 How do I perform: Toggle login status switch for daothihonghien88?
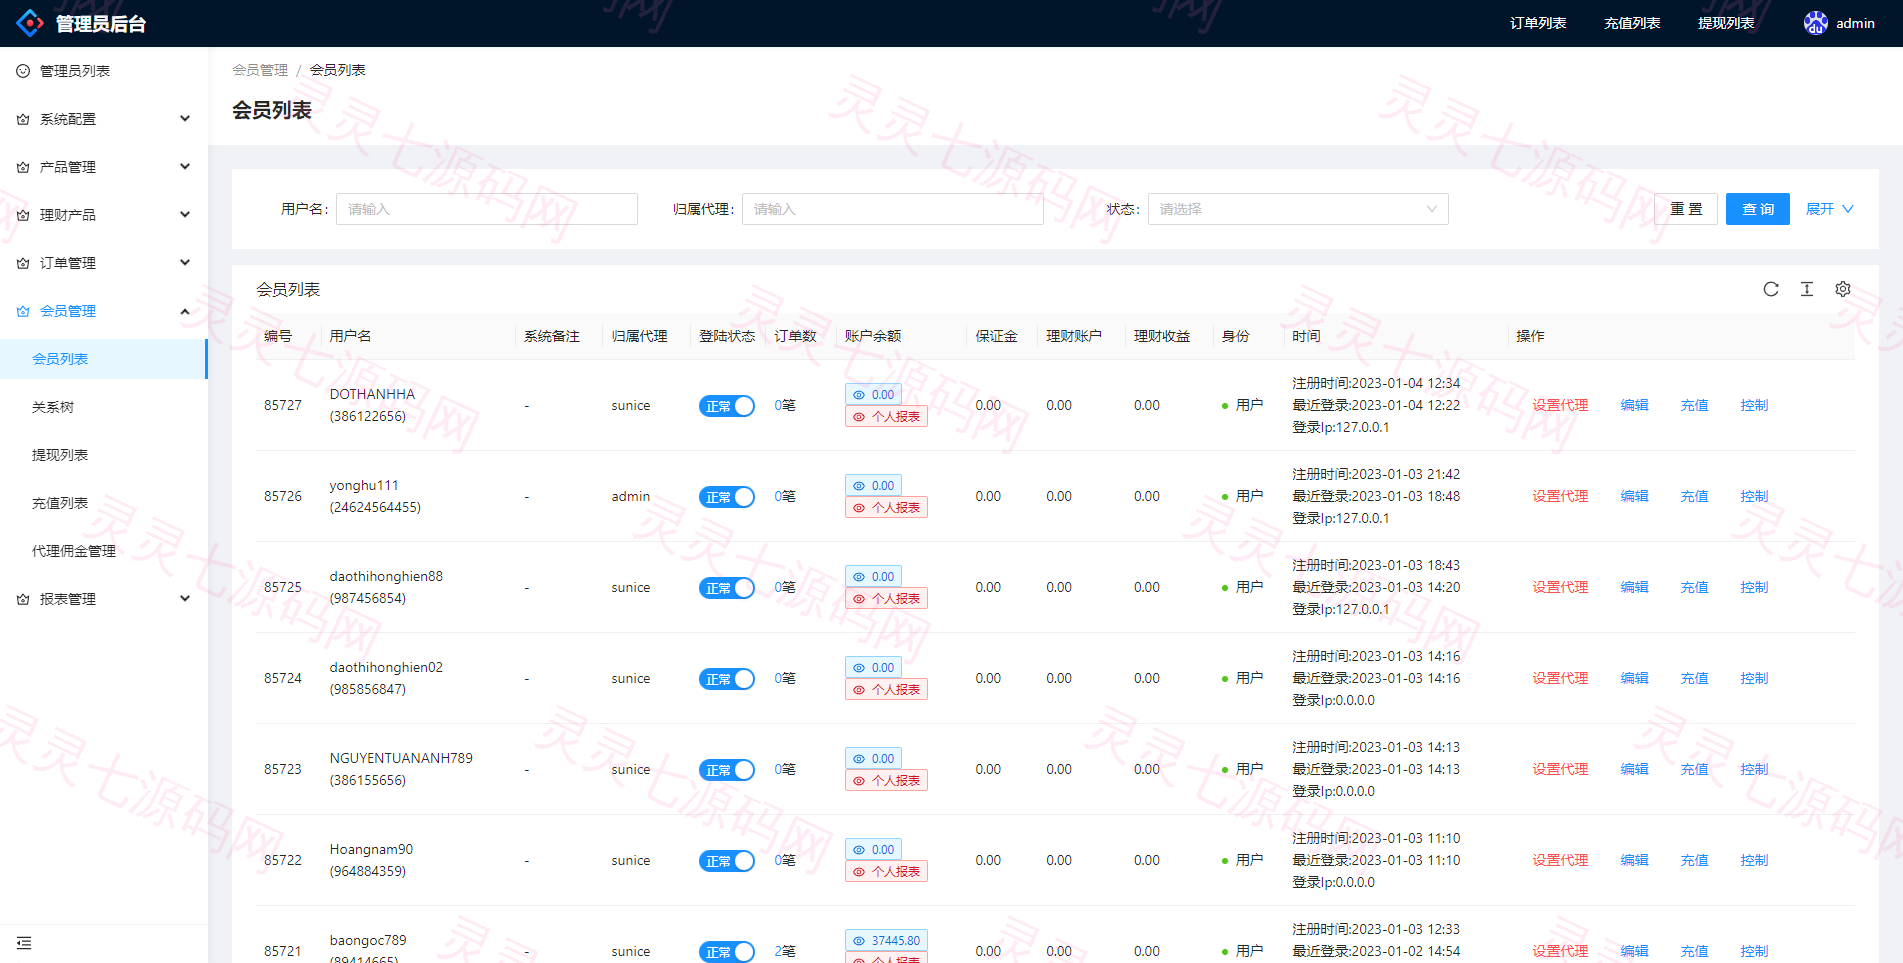(x=726, y=588)
